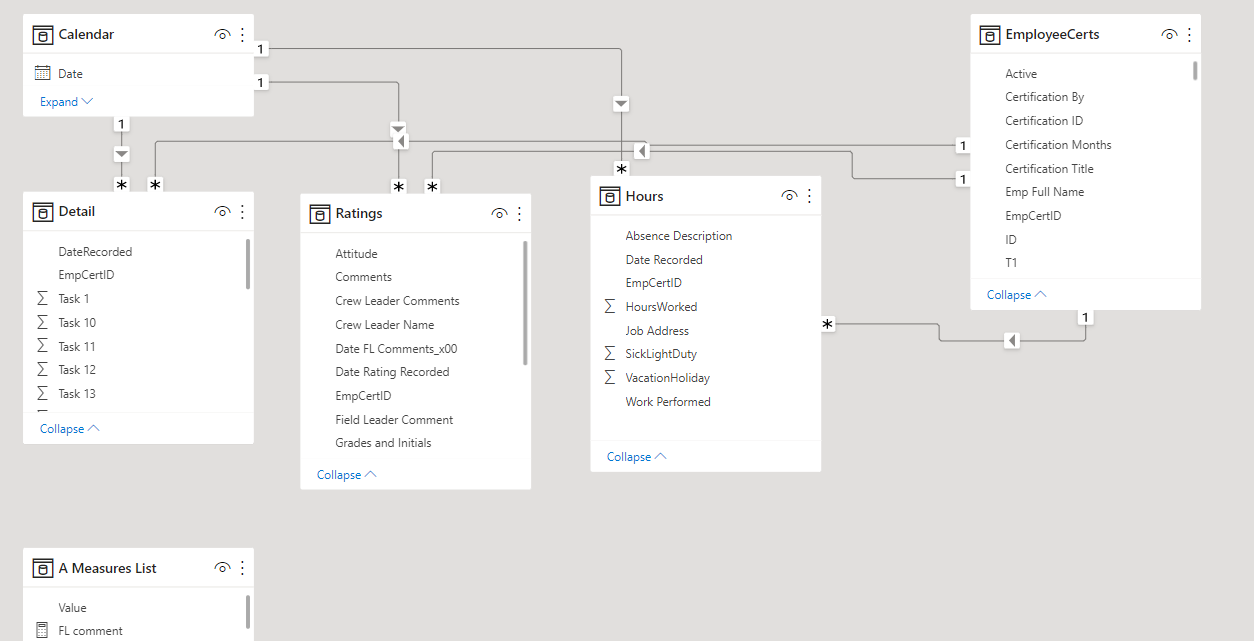Select the Crew Leader Comments field

coord(397,301)
